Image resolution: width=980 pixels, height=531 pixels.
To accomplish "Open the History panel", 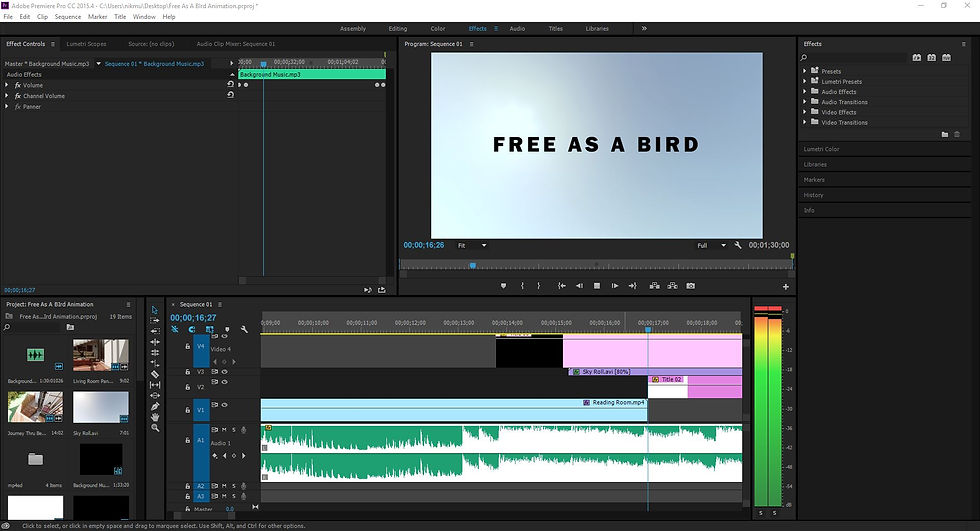I will (x=813, y=195).
